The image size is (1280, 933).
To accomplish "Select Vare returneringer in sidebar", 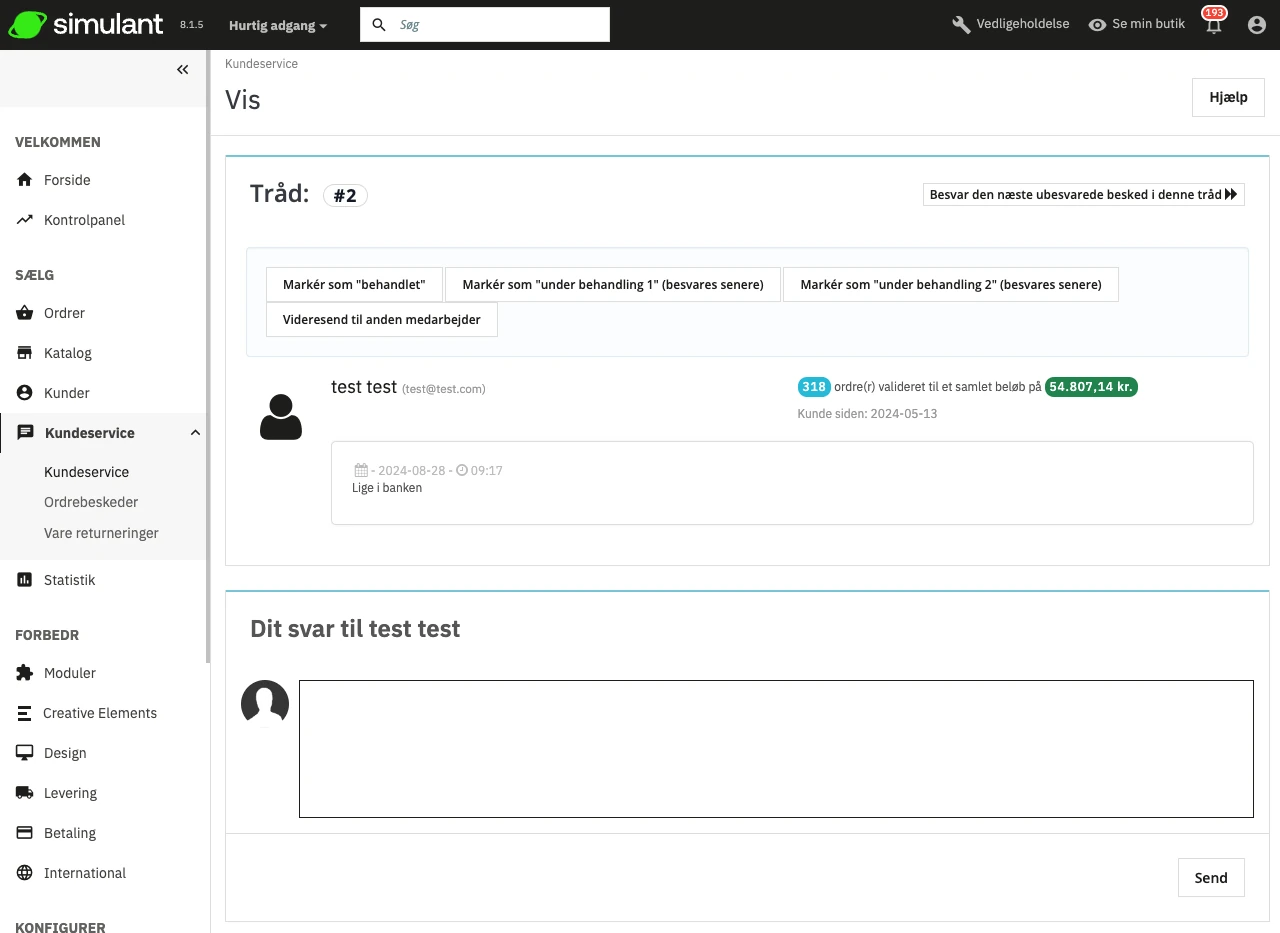I will (x=101, y=533).
